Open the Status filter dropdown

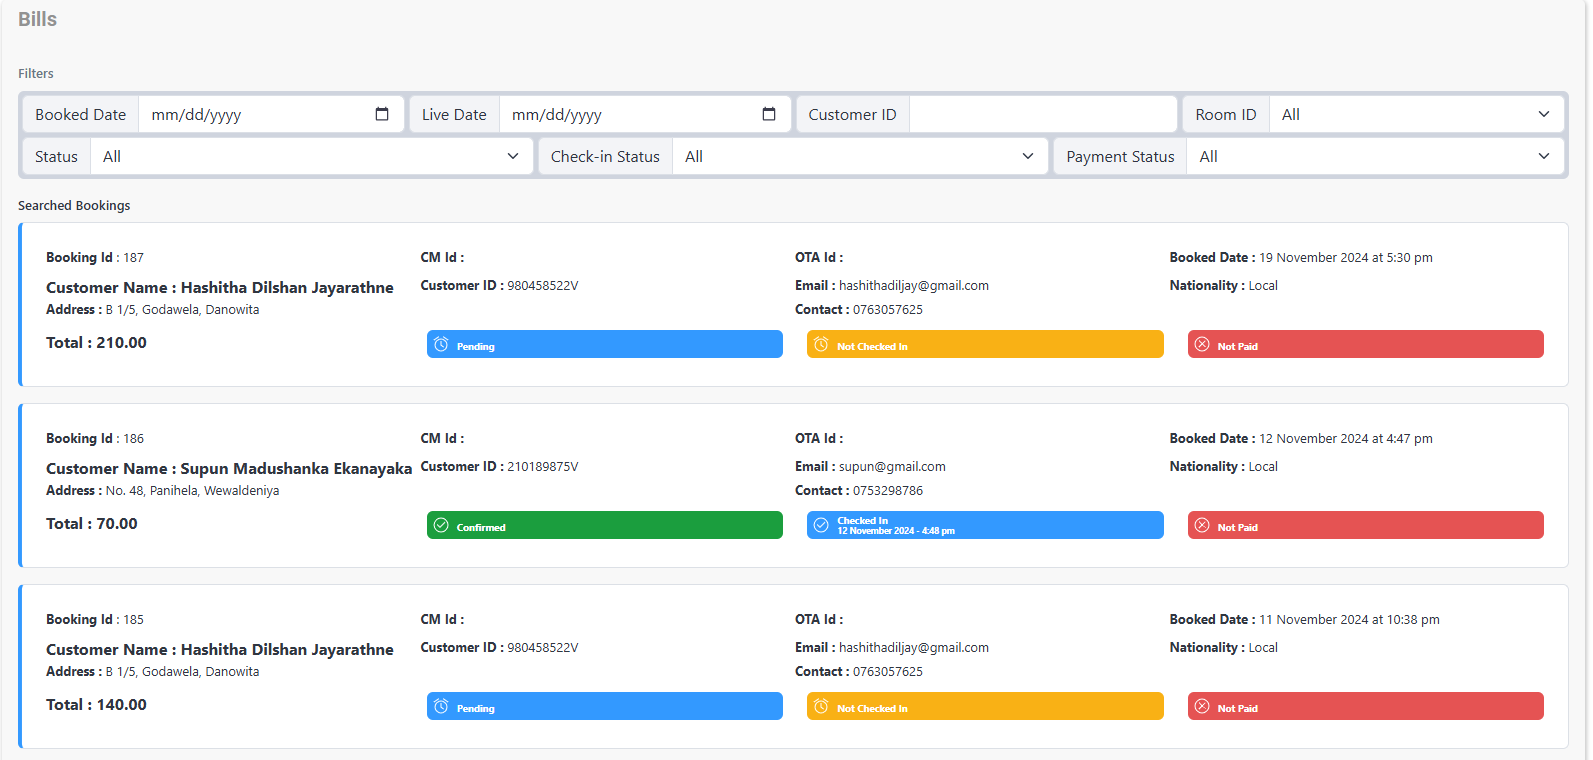pos(311,156)
